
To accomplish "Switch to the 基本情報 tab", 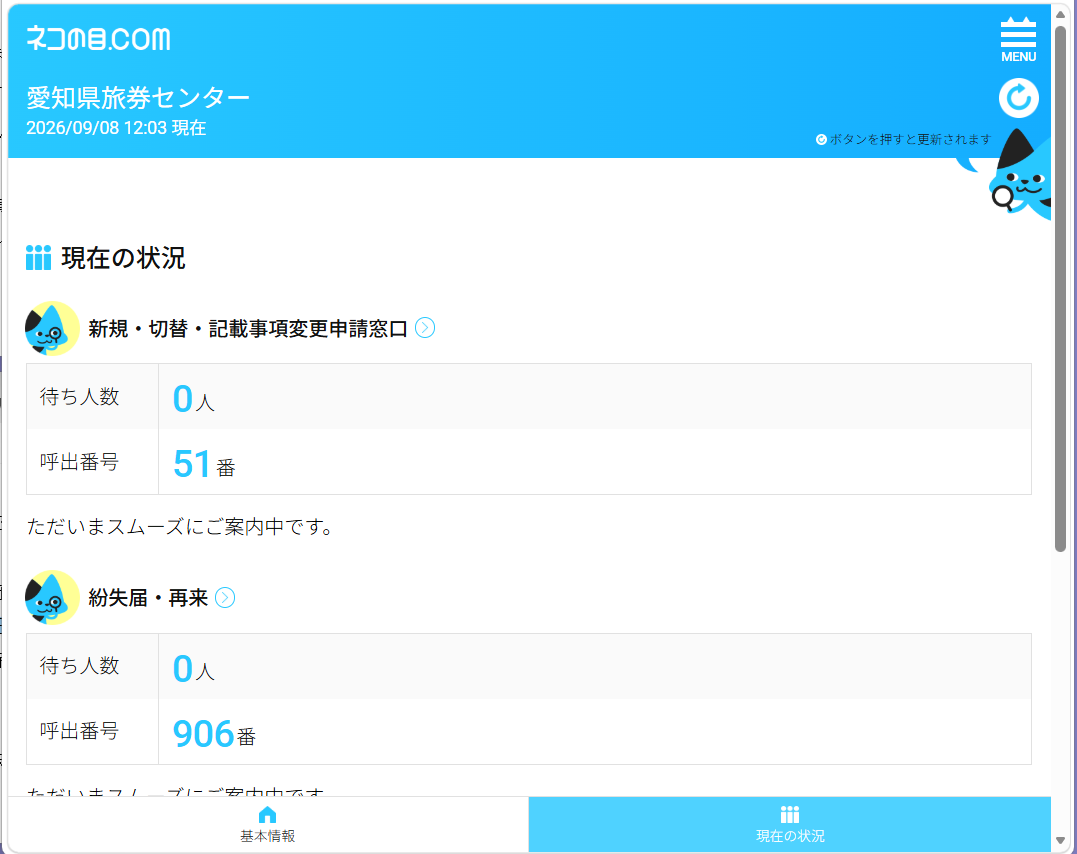I will [268, 824].
